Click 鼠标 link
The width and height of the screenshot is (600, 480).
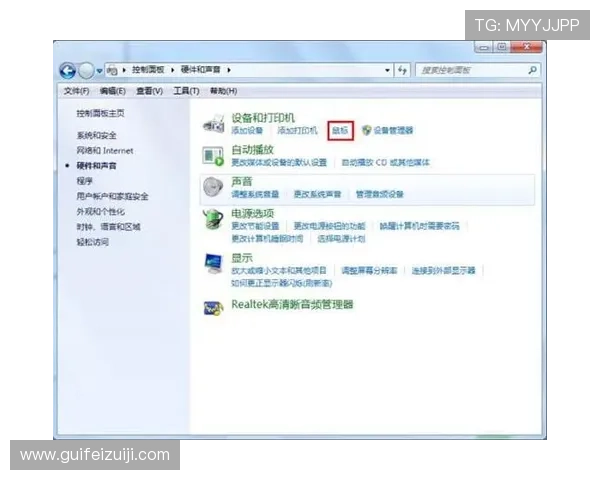coord(340,131)
